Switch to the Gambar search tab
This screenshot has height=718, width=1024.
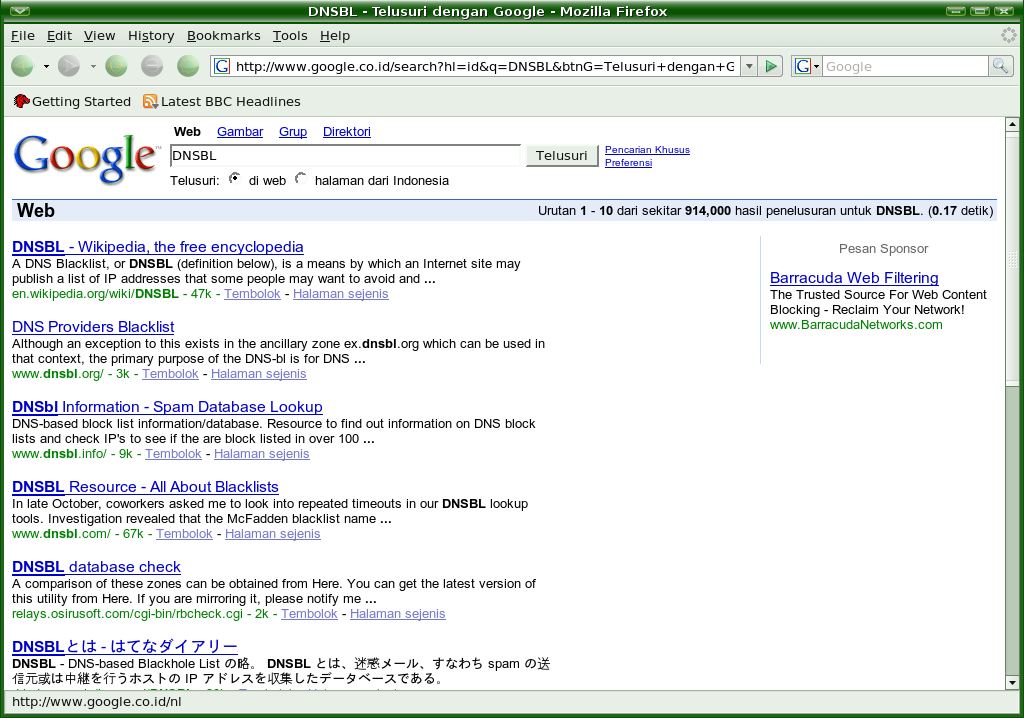point(240,131)
